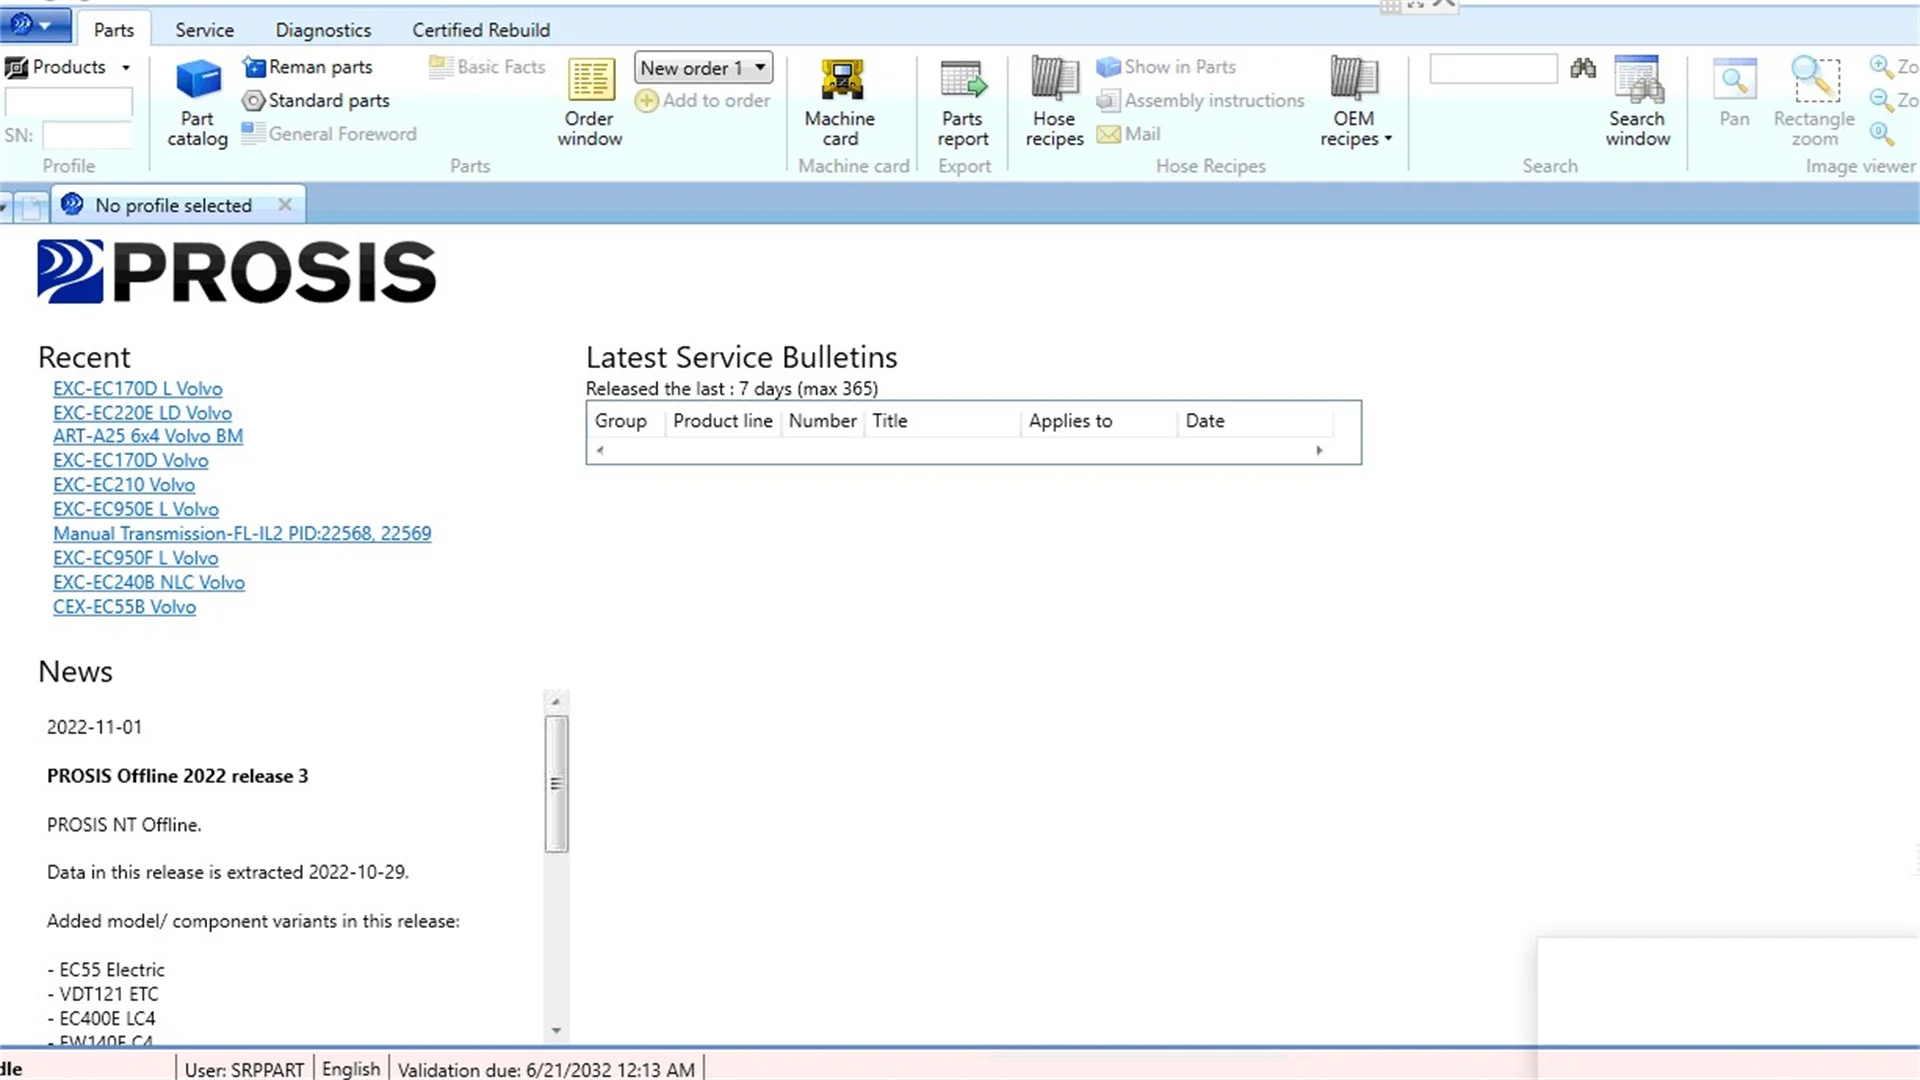
Task: Open the Machine card
Action: click(840, 102)
